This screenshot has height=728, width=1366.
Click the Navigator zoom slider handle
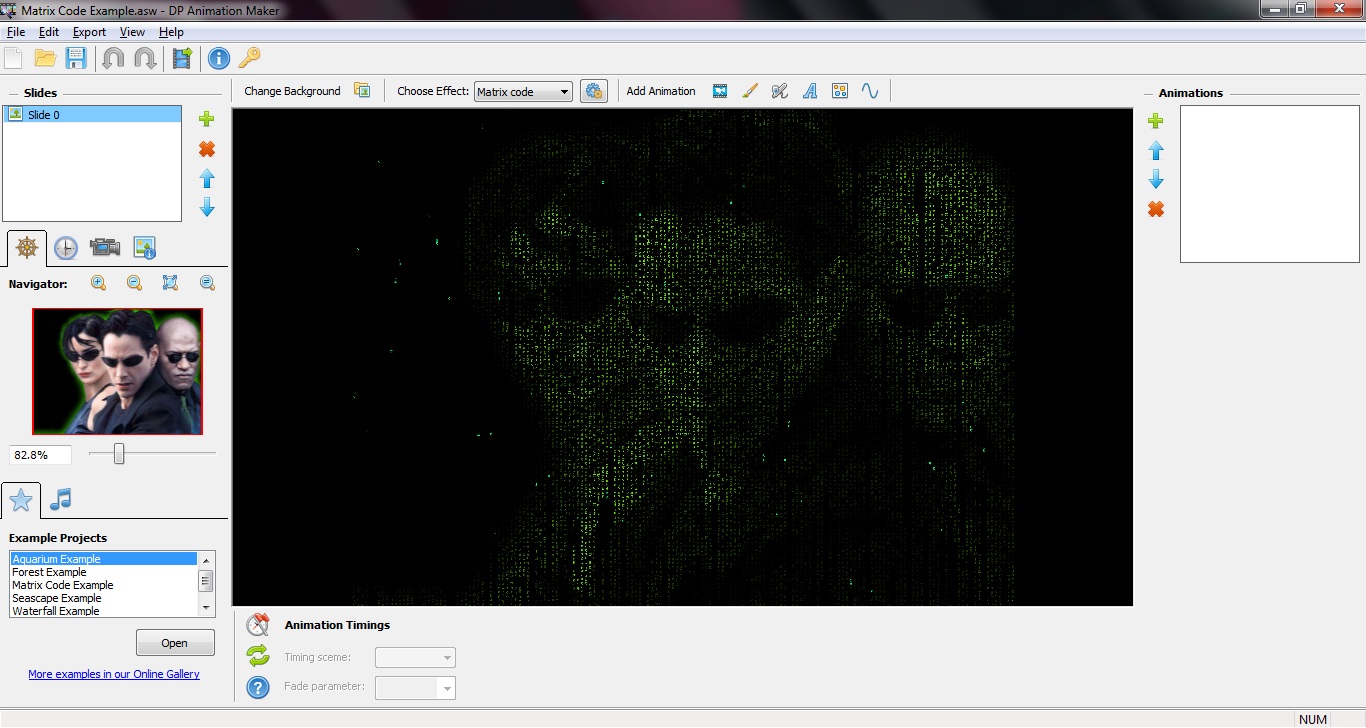[119, 454]
